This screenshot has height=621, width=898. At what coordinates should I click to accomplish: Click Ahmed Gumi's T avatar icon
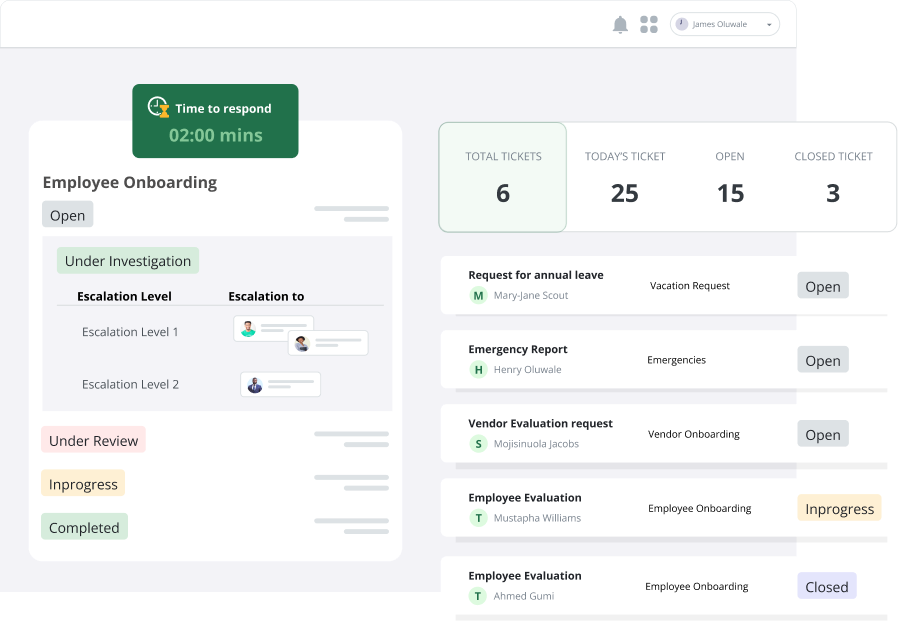point(479,596)
